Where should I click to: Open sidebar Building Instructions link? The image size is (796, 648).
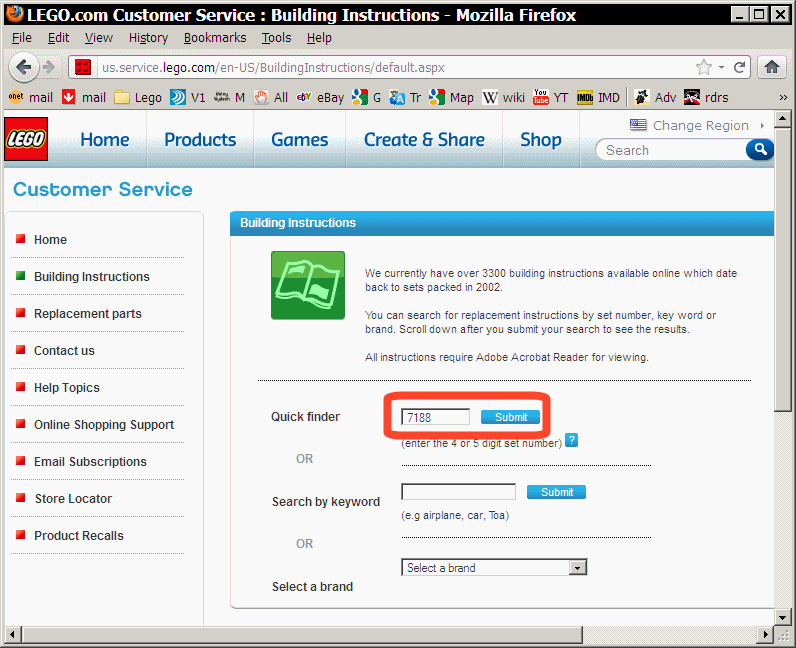click(x=91, y=276)
